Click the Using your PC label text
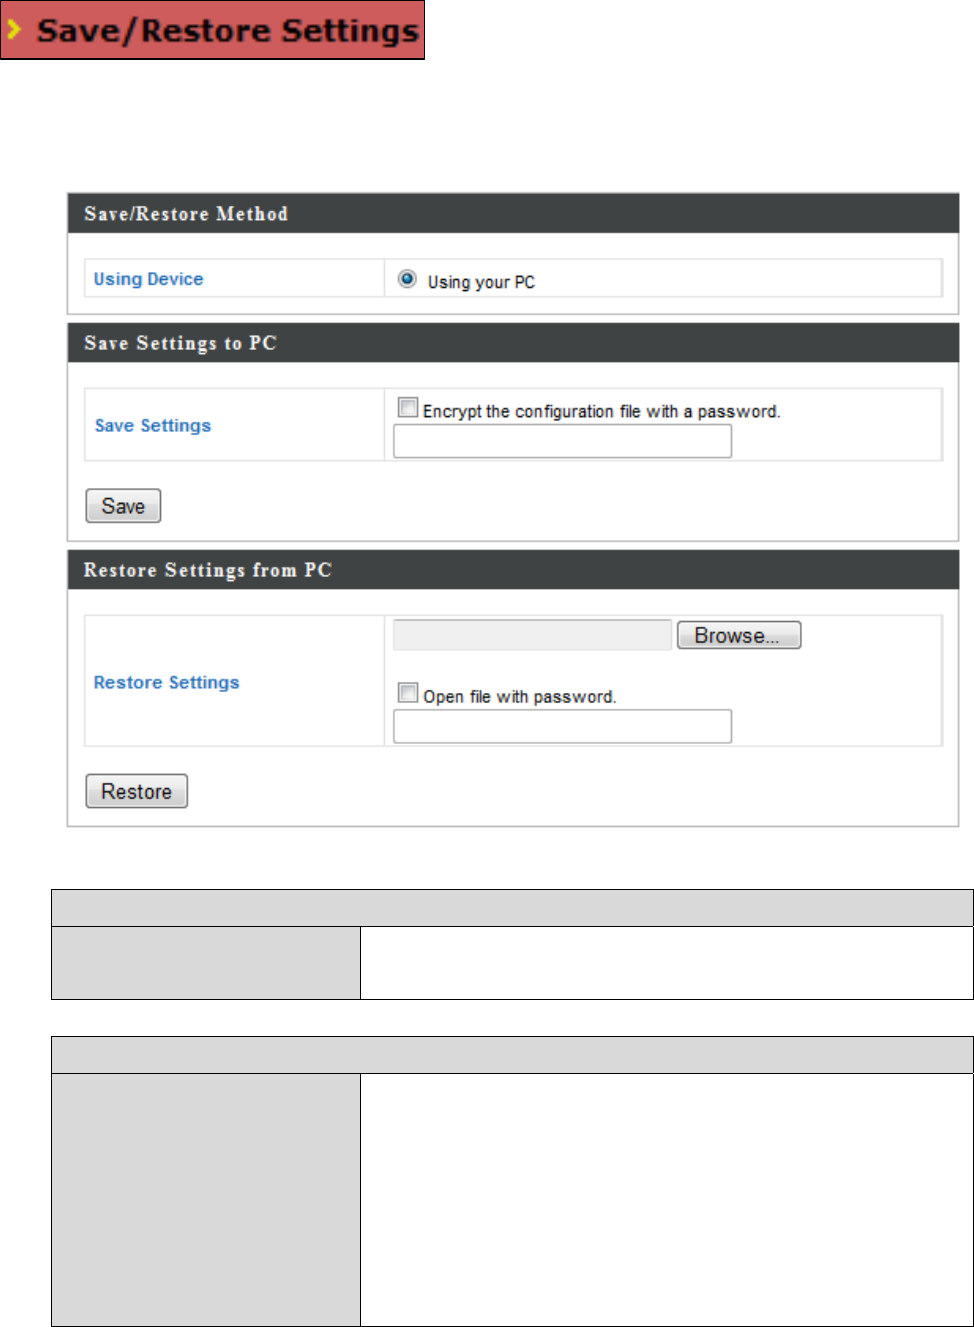The height and width of the screenshot is (1327, 974). pos(481,282)
